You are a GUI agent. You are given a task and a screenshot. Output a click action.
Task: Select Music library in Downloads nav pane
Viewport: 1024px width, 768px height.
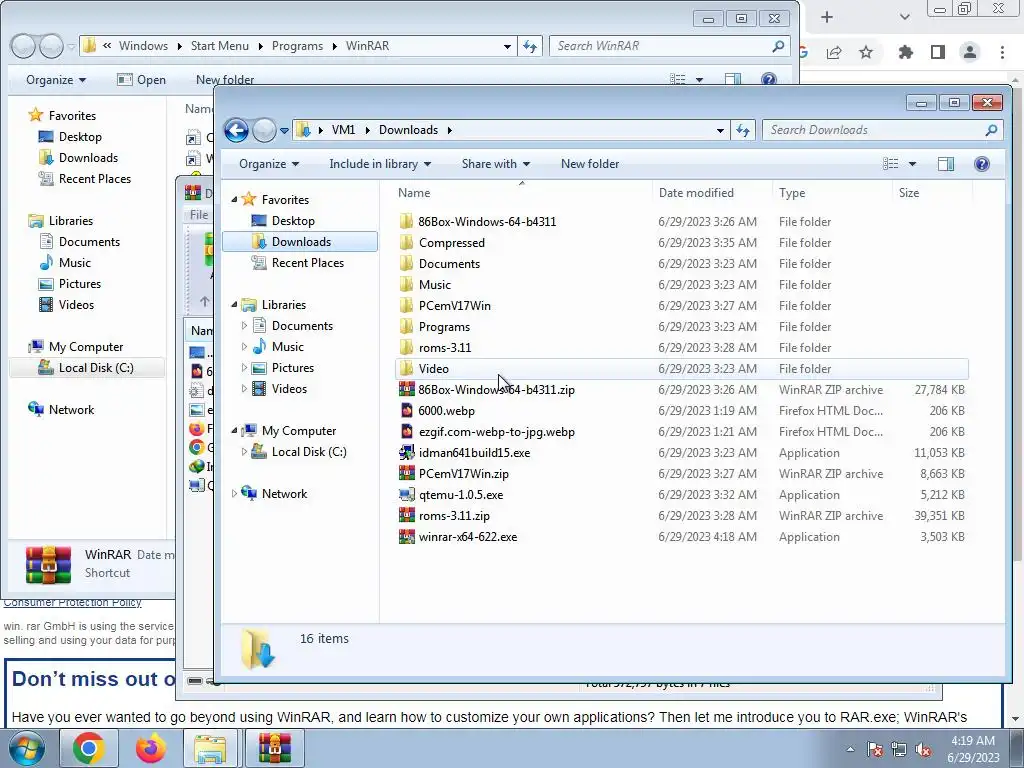(x=287, y=347)
